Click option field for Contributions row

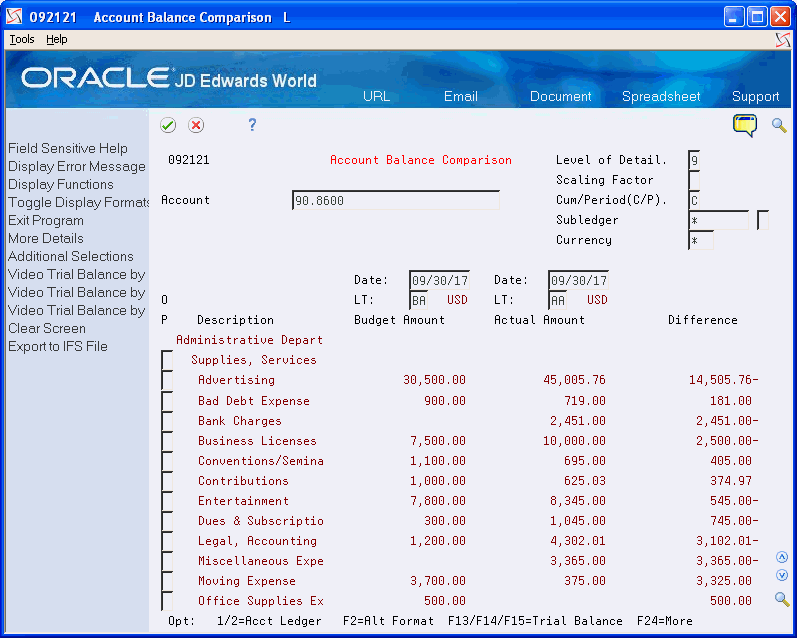pos(167,481)
